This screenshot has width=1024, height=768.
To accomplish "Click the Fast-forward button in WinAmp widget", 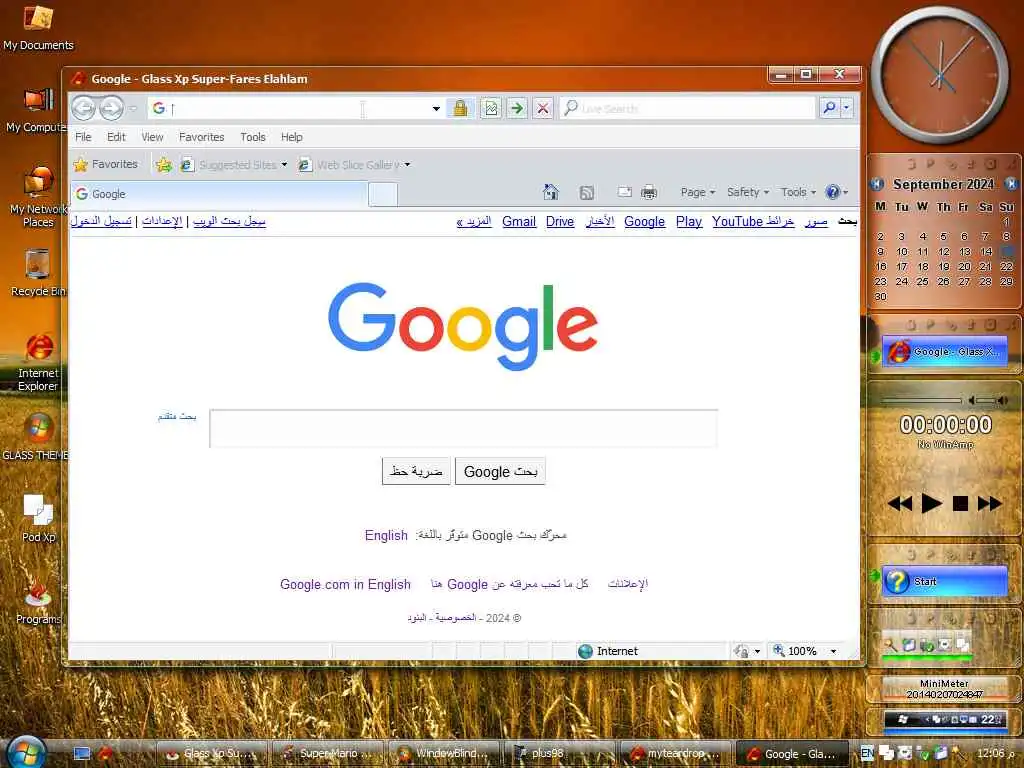I will coord(989,504).
